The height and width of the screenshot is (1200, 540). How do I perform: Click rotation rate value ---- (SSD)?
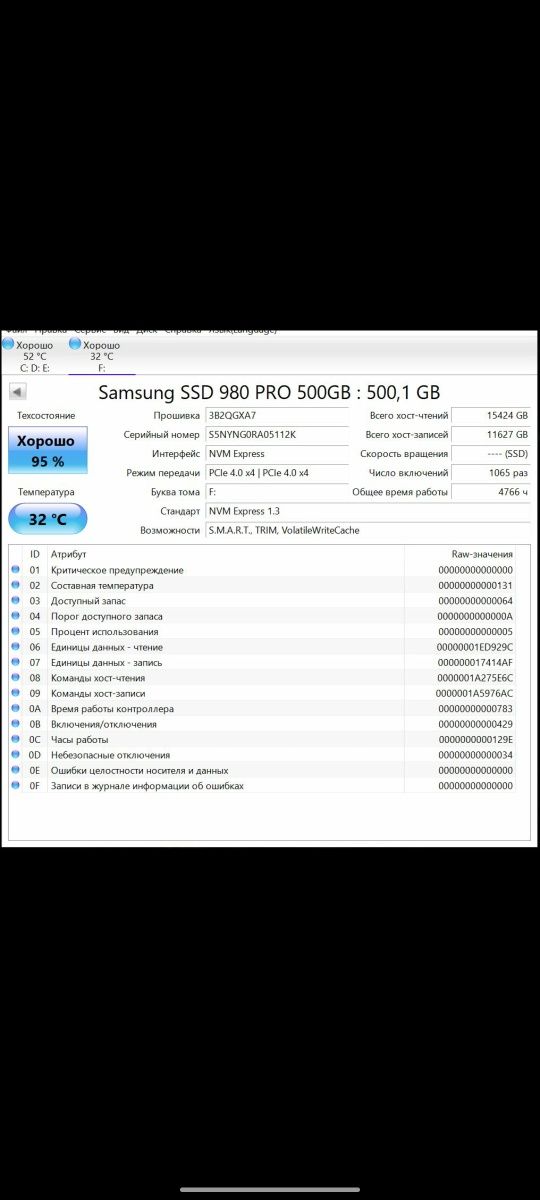491,454
